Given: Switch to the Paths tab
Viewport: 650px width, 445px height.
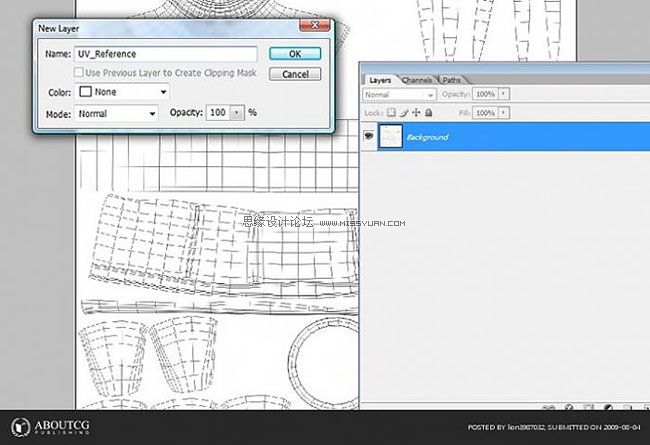Looking at the screenshot, I should coord(452,79).
